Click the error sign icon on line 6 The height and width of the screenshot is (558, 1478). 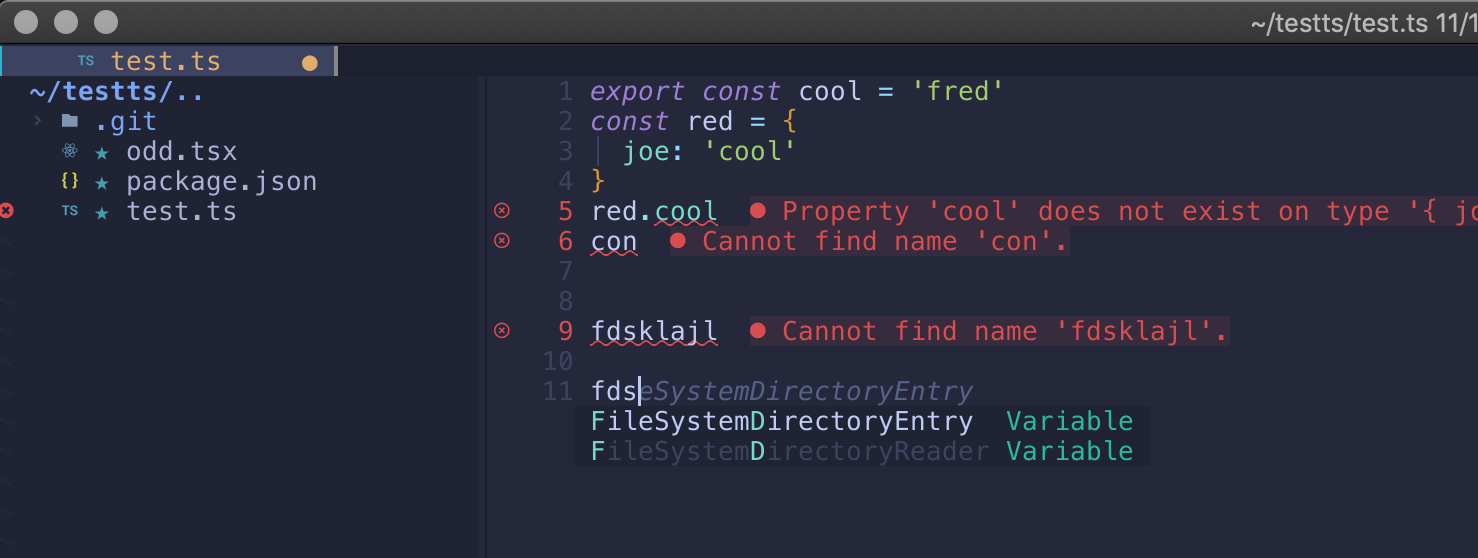tap(502, 240)
